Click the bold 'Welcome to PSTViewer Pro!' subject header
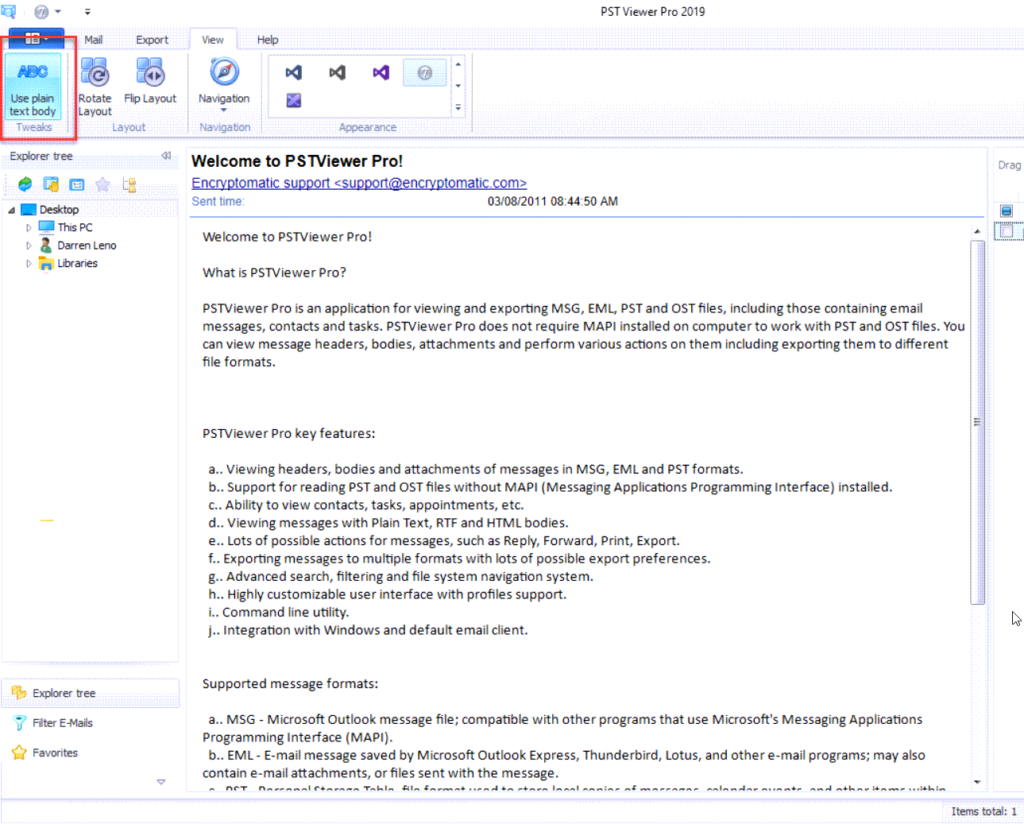The width and height of the screenshot is (1024, 824). pyautogui.click(x=297, y=161)
